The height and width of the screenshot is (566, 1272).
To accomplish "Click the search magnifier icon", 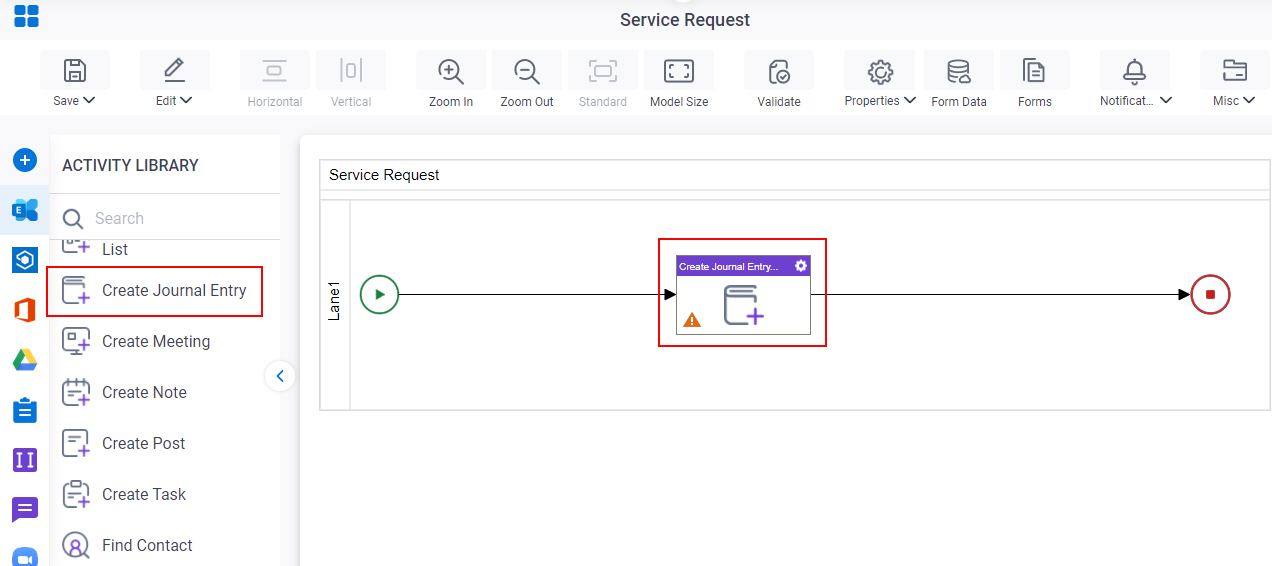I will [x=73, y=219].
